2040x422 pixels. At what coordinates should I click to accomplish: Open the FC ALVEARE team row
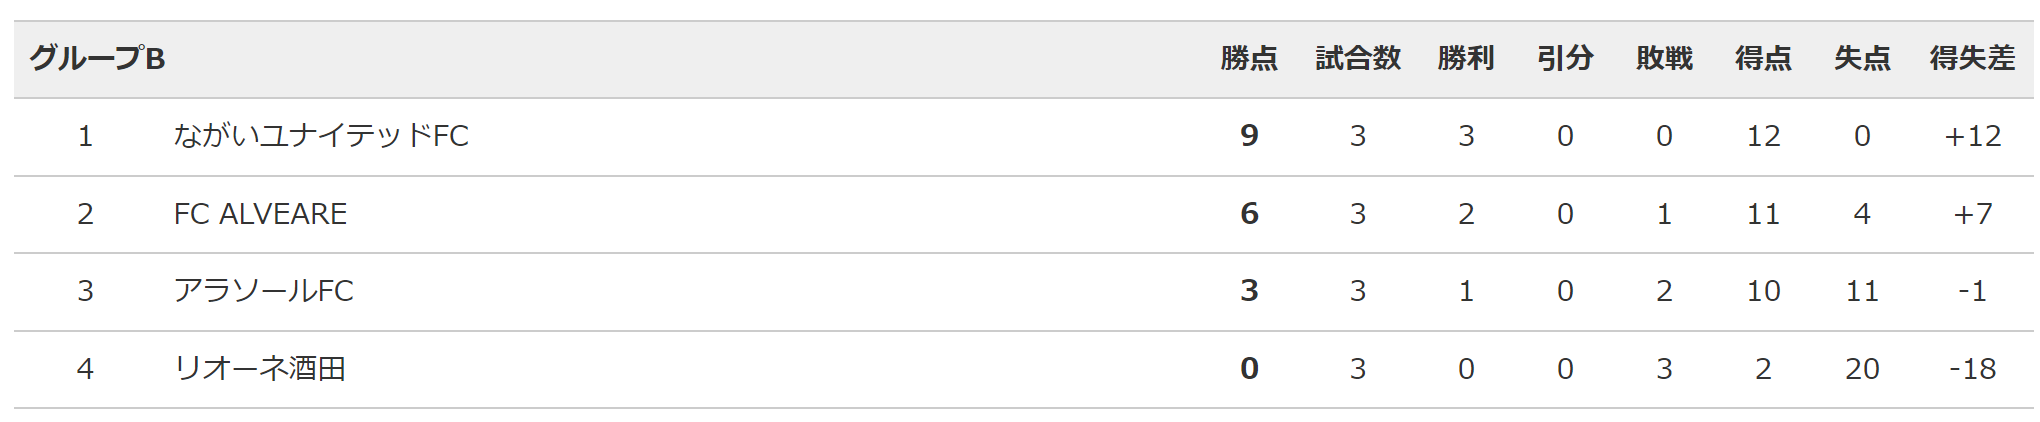pos(1024,214)
